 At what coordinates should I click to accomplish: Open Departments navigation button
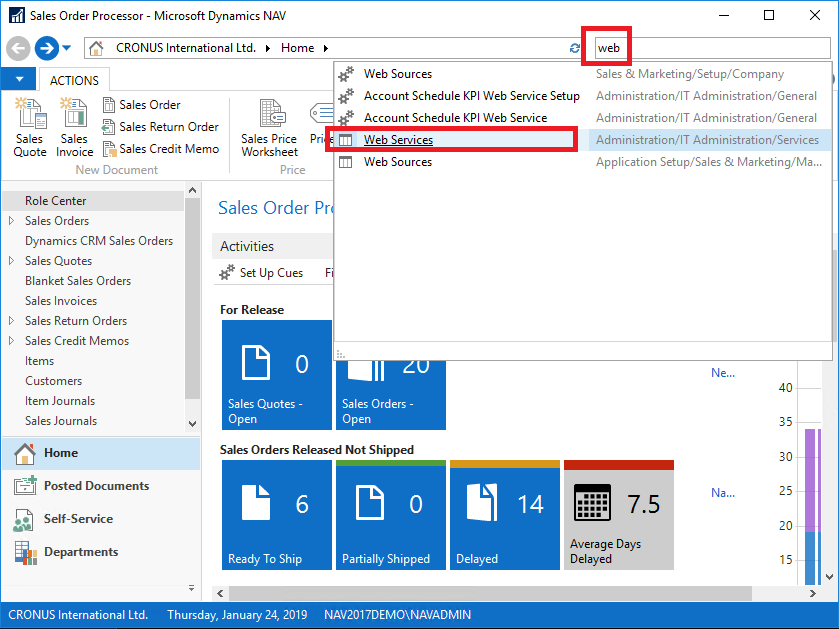102,552
